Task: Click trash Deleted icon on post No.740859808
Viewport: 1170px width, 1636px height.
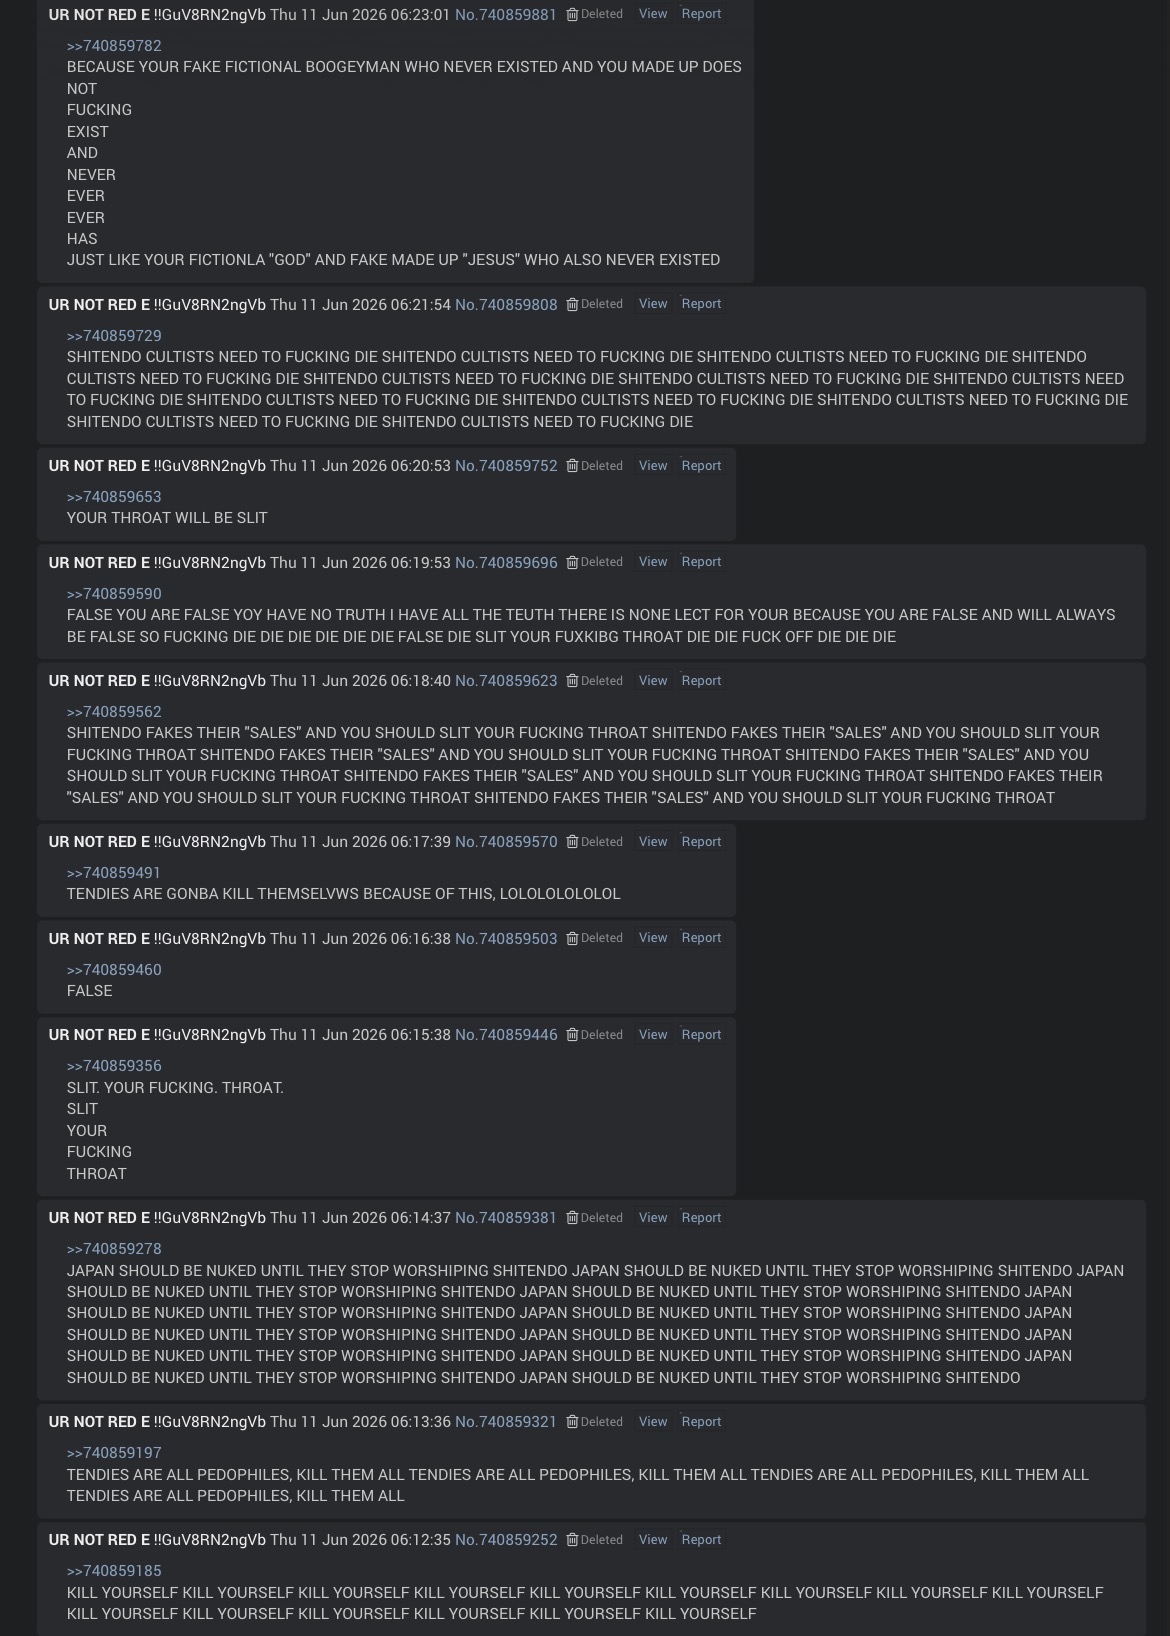Action: point(572,304)
